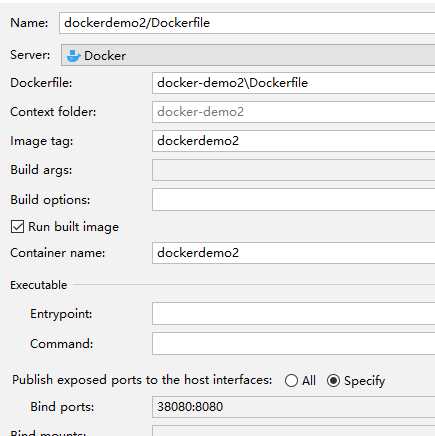Select the Specify radio button
The width and height of the screenshot is (435, 436).
tap(333, 380)
